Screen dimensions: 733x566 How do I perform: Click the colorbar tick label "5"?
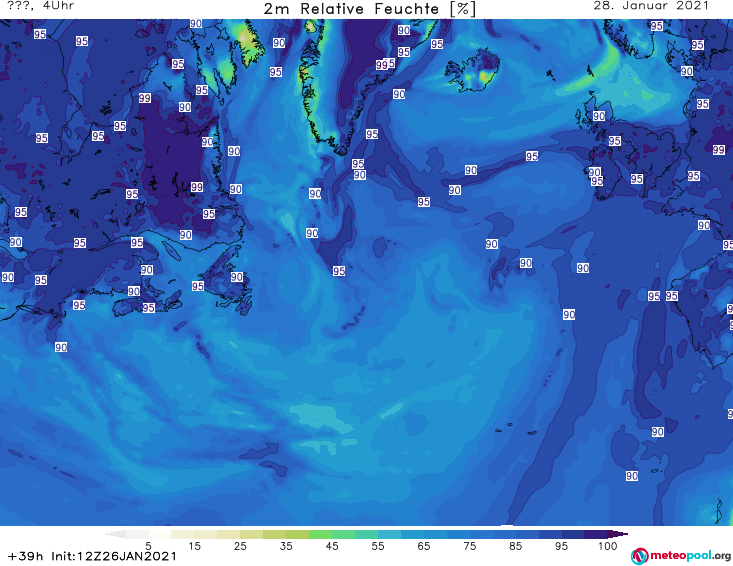[148, 546]
